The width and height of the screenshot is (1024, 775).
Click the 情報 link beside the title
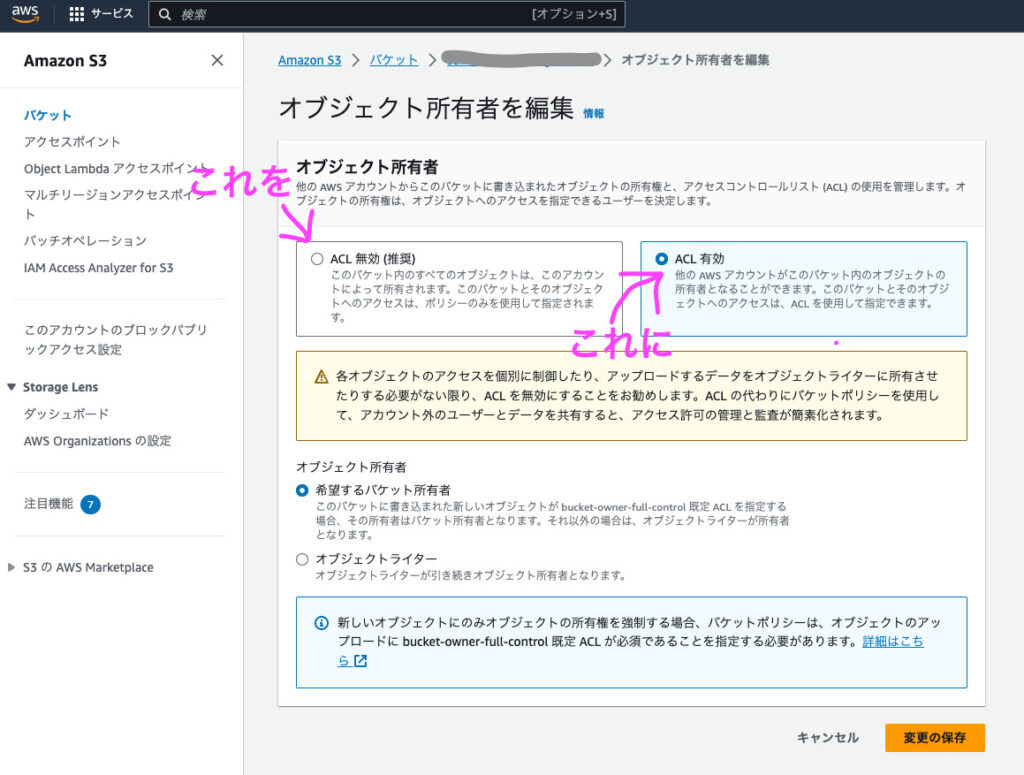(594, 114)
